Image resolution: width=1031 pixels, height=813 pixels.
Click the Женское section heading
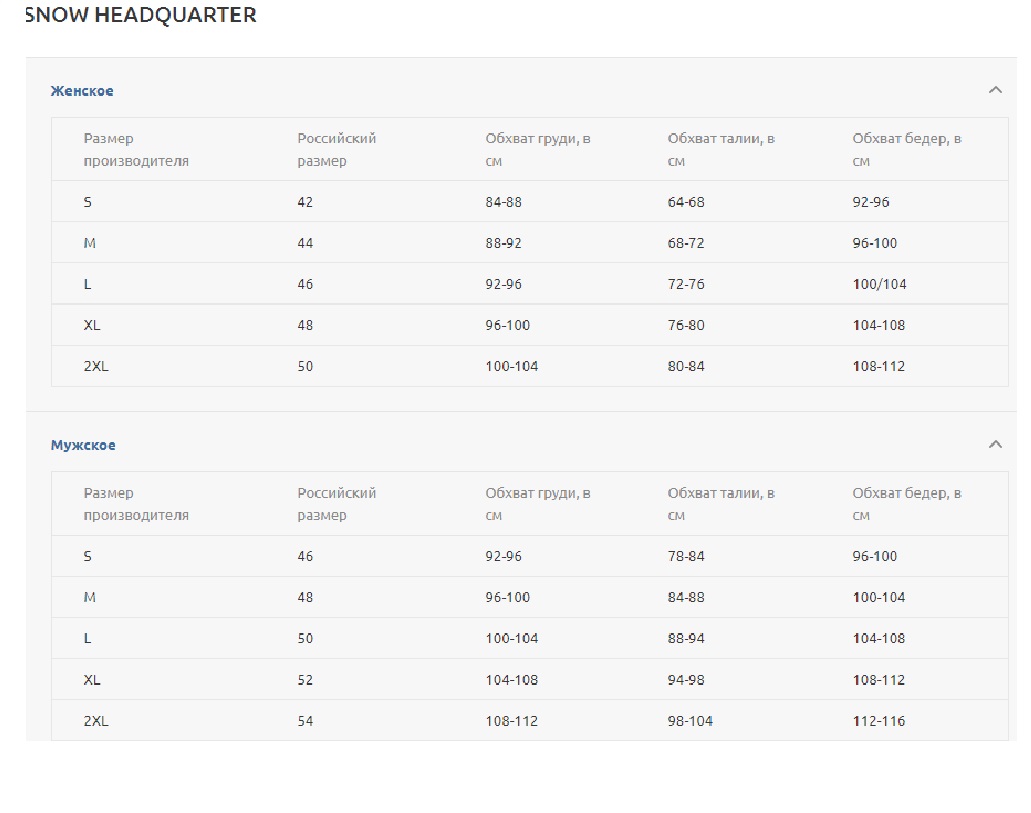82,91
